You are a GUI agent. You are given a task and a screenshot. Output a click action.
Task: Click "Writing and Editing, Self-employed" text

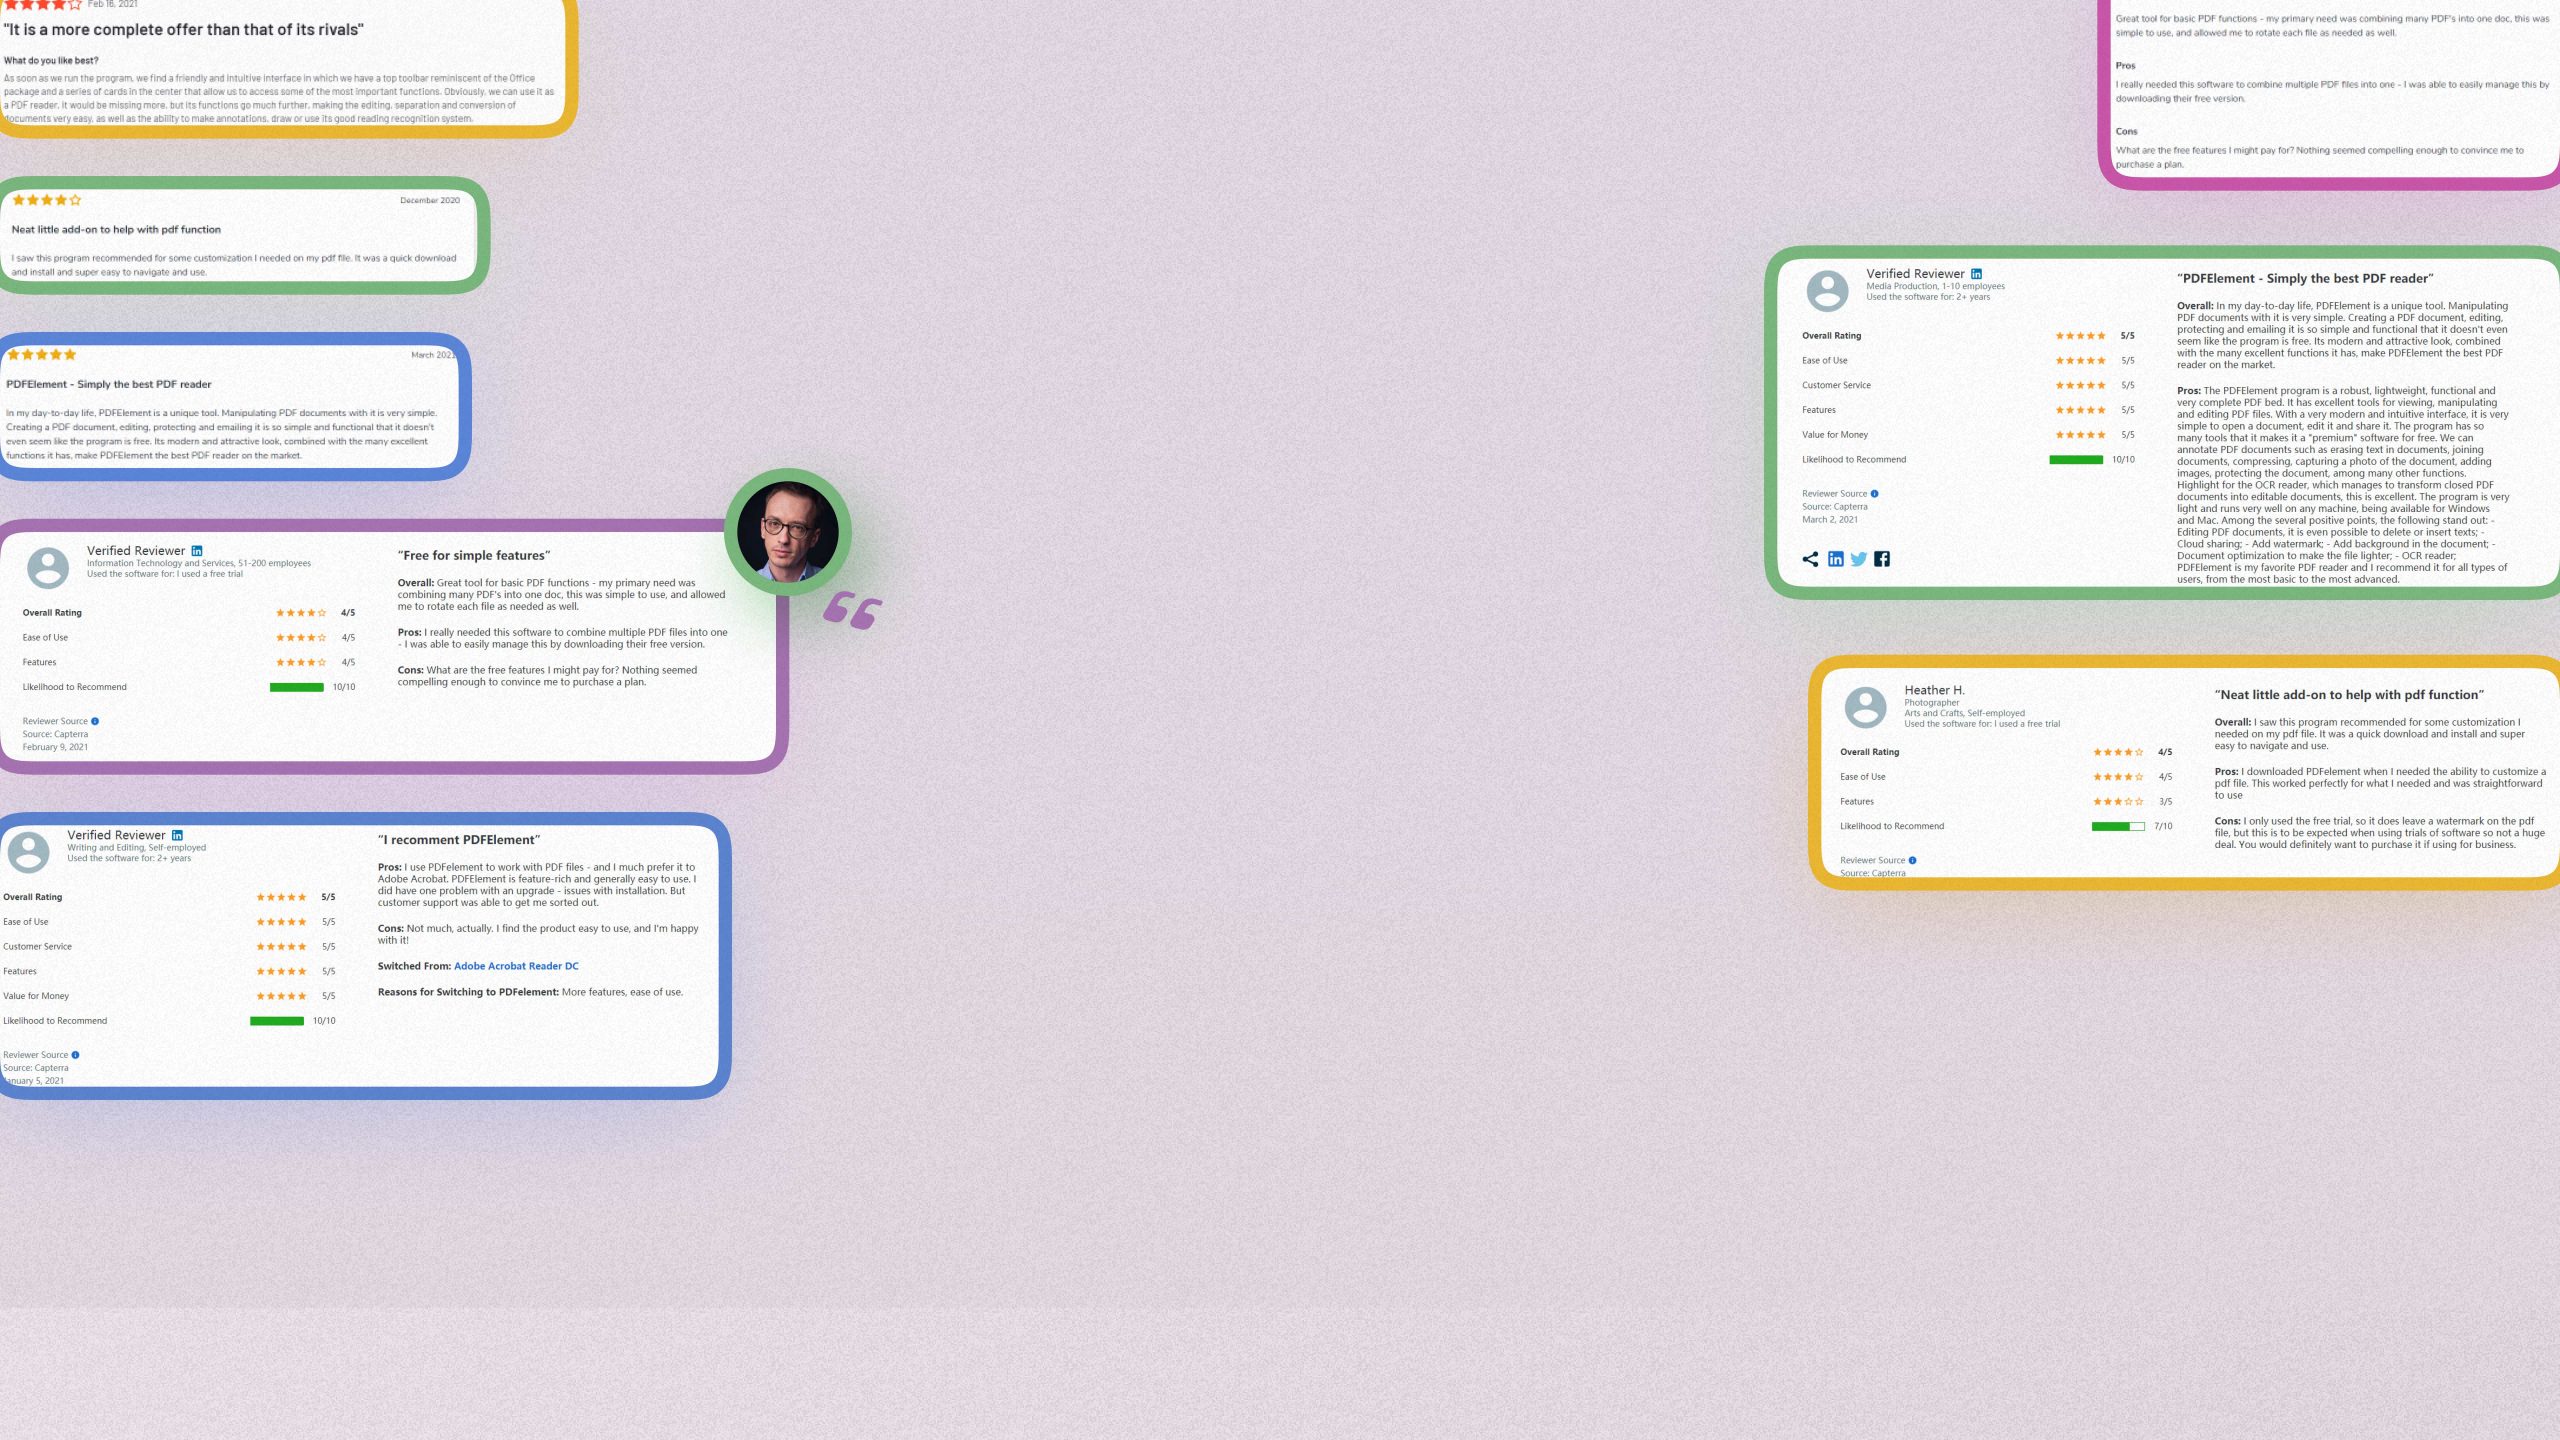pyautogui.click(x=136, y=848)
